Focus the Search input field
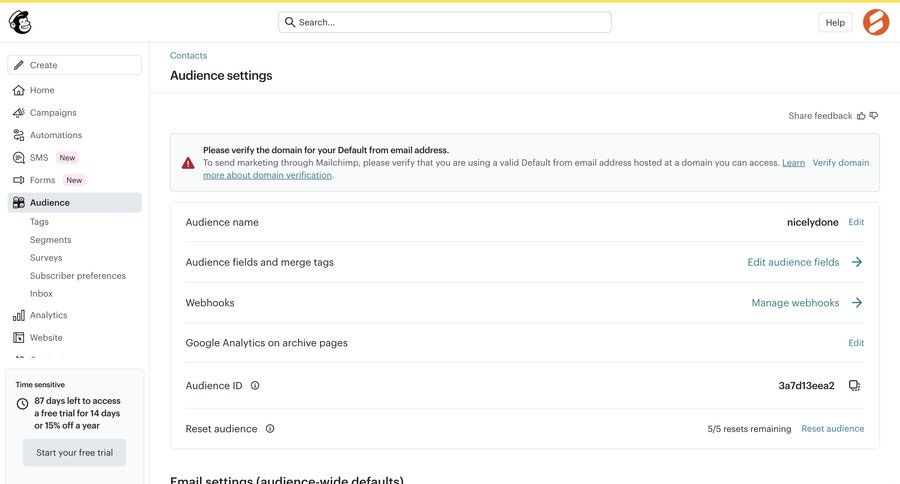Screen dimensions: 900x484 pos(445,22)
